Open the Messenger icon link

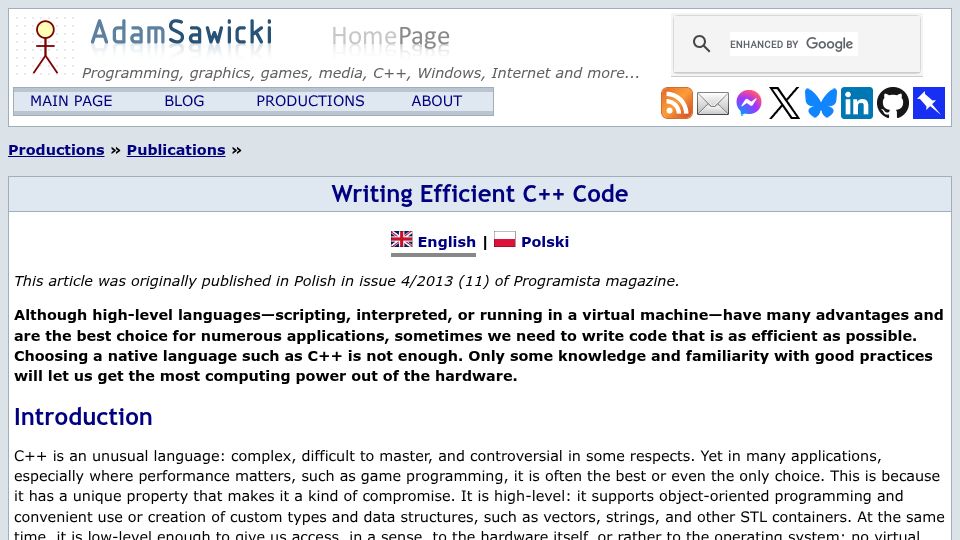coord(749,103)
